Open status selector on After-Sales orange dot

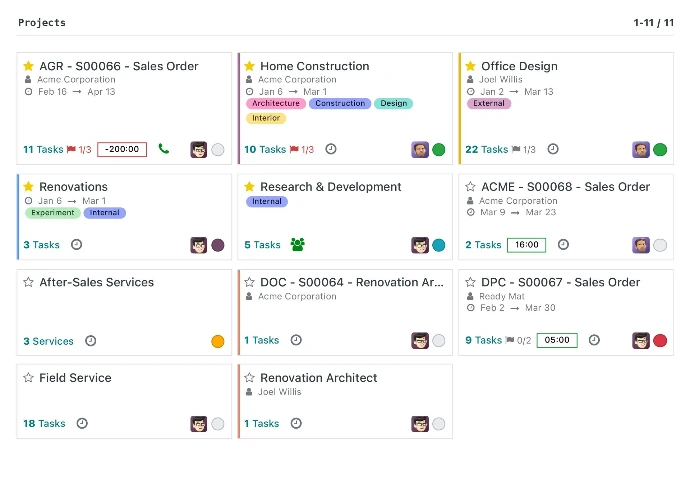point(218,341)
